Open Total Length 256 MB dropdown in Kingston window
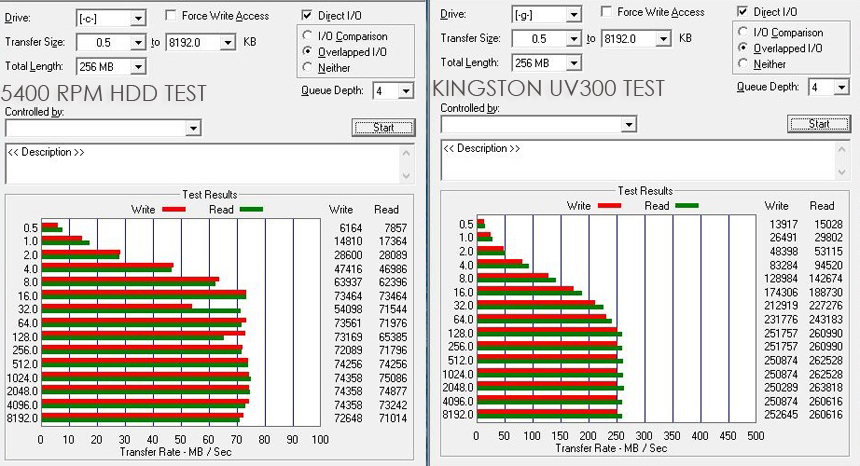This screenshot has width=860, height=466. (x=574, y=63)
